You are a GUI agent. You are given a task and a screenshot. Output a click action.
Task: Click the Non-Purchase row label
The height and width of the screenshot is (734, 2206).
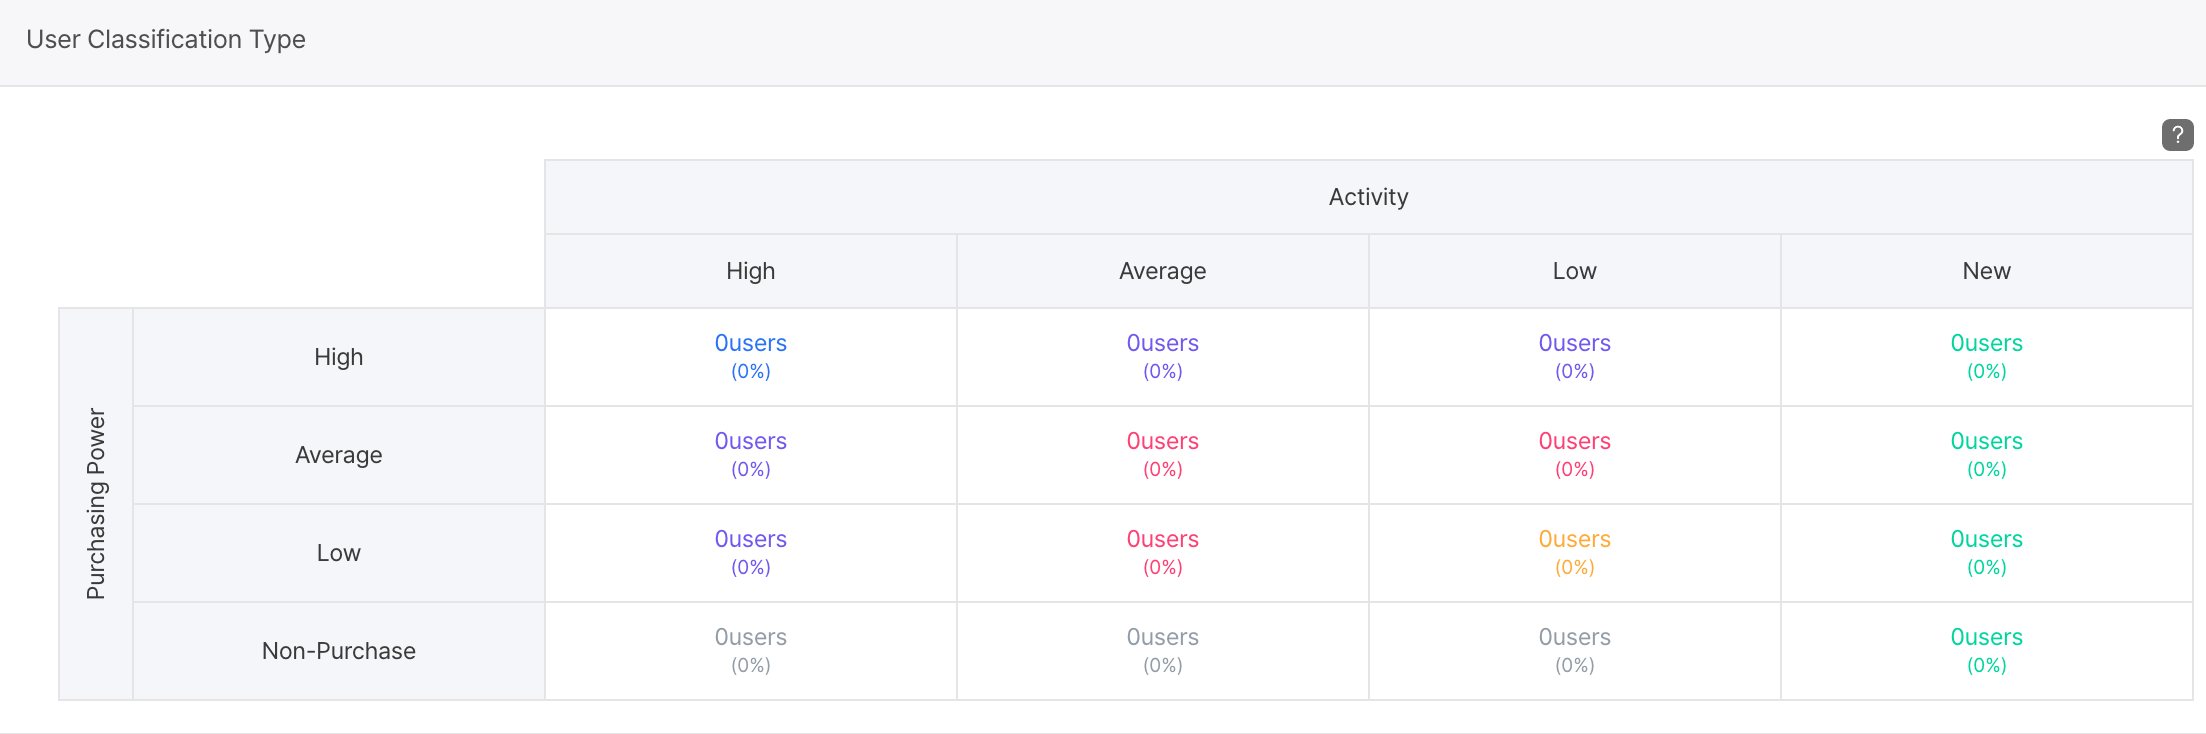click(x=338, y=651)
